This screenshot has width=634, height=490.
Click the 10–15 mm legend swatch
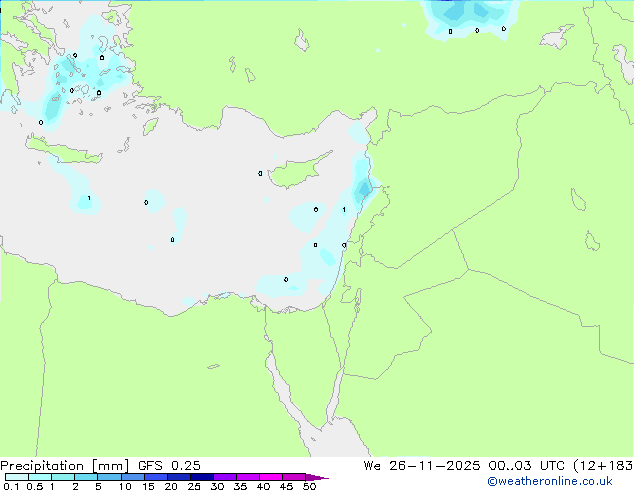coord(132,477)
